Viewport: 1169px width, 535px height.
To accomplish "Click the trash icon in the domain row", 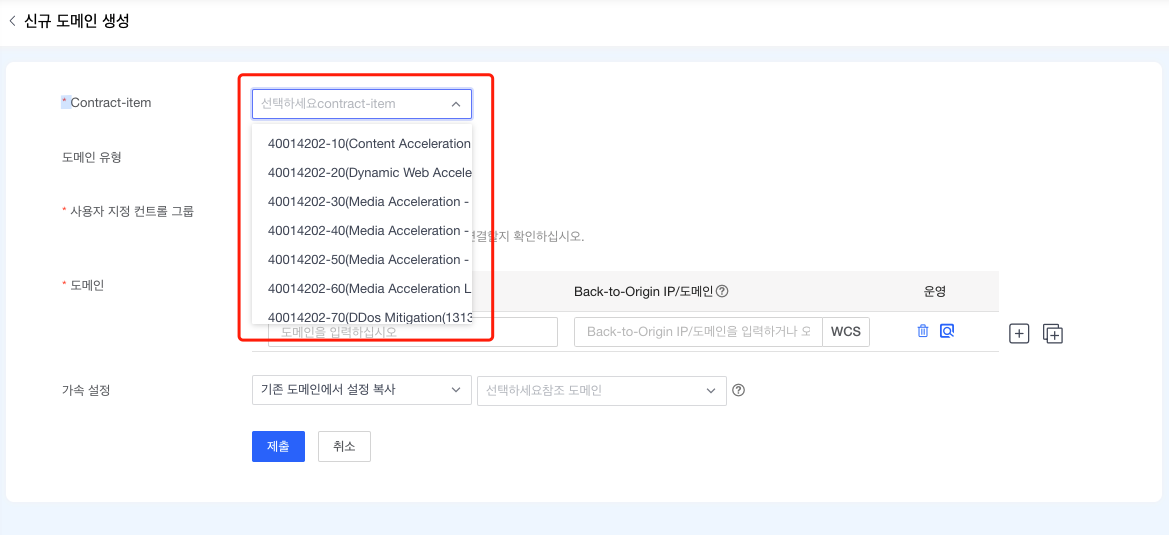I will tap(923, 331).
